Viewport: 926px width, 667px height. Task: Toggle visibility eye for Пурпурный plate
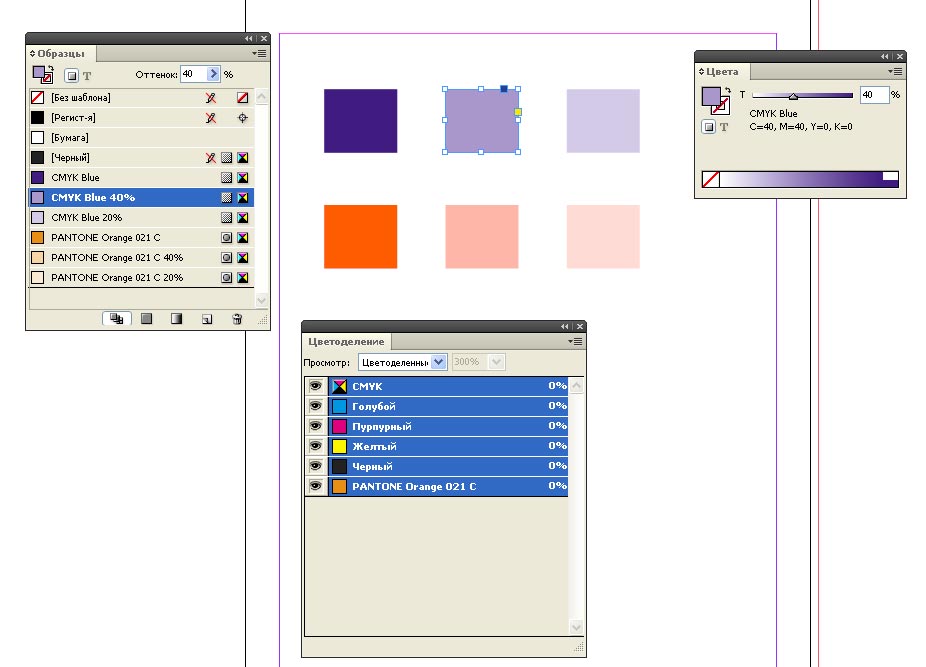pyautogui.click(x=316, y=427)
